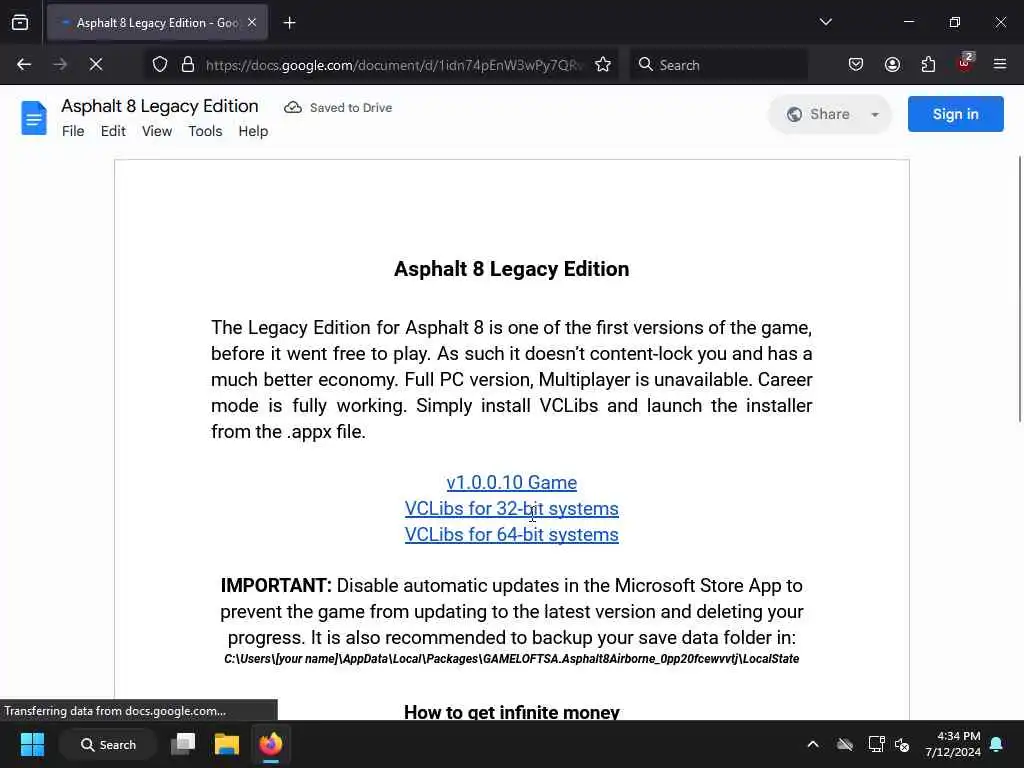Click the Firefox taskbar icon
The image size is (1024, 768).
pyautogui.click(x=270, y=744)
